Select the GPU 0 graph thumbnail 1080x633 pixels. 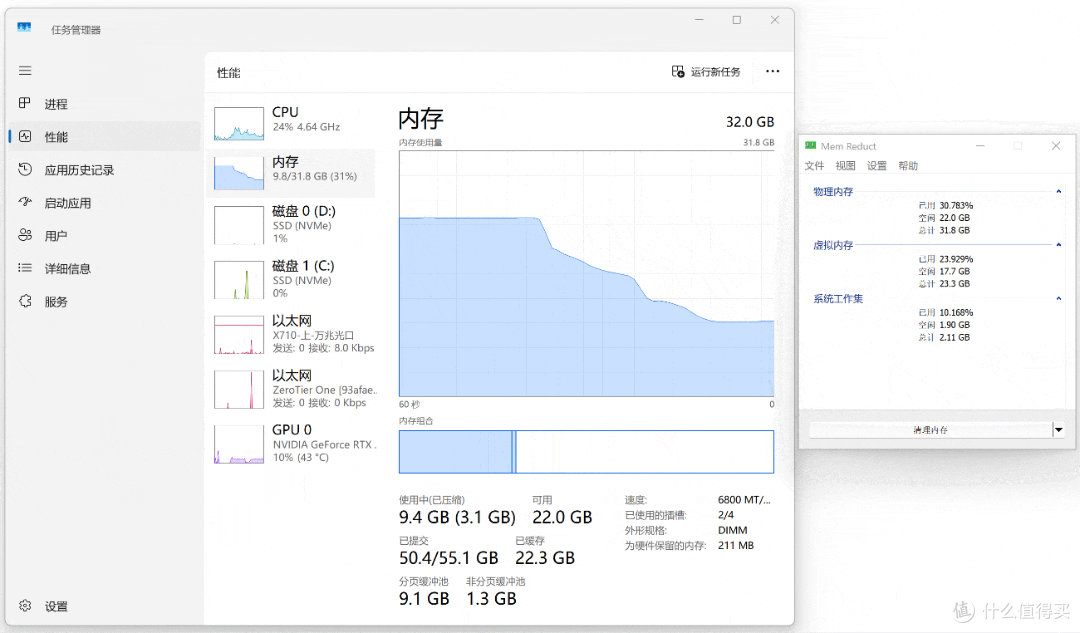click(x=238, y=444)
